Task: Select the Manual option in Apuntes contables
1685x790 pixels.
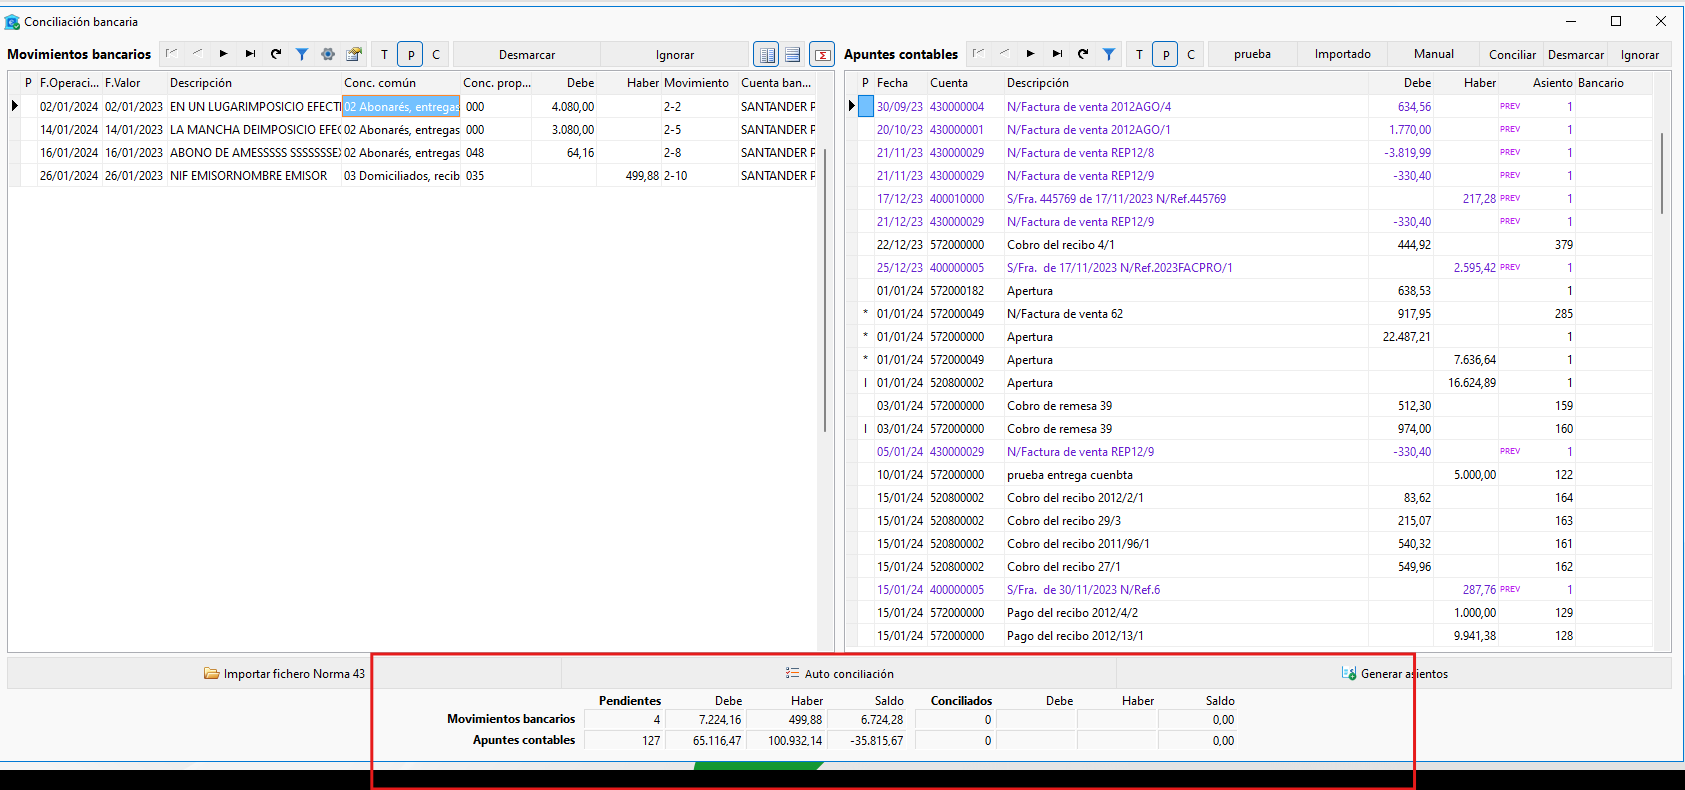Action: [1433, 54]
